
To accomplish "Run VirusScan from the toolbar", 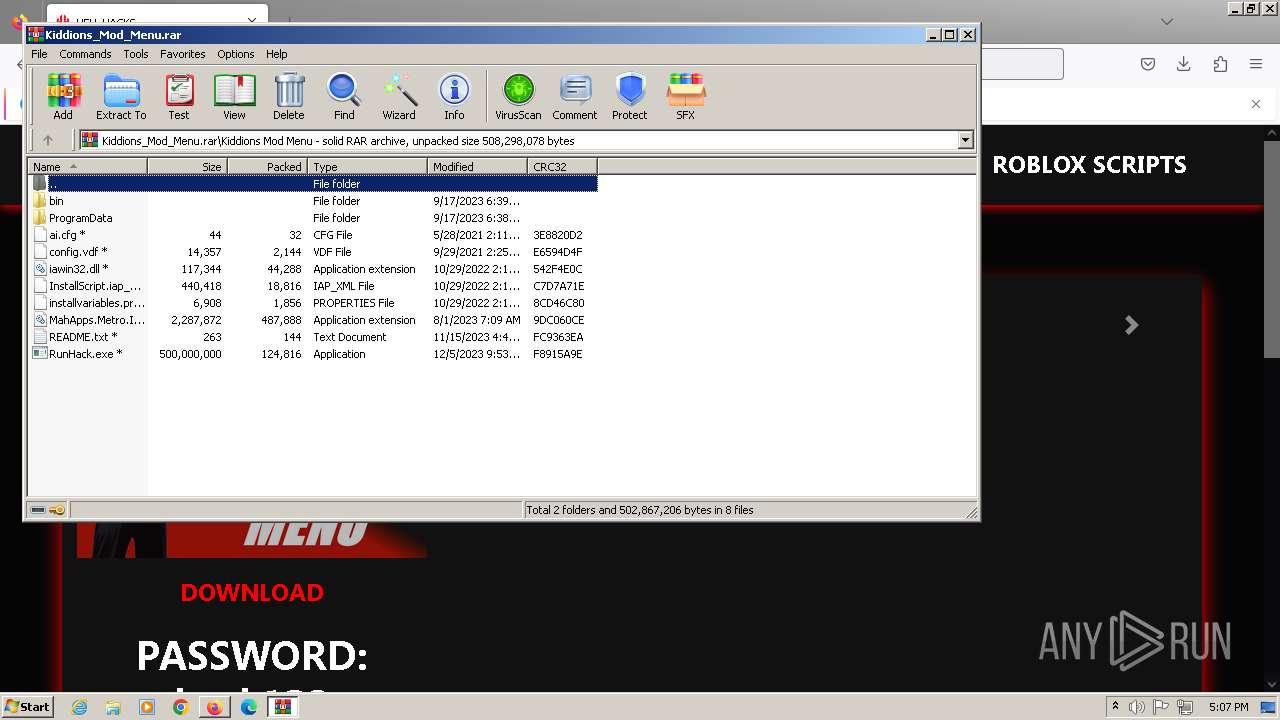I will click(518, 97).
